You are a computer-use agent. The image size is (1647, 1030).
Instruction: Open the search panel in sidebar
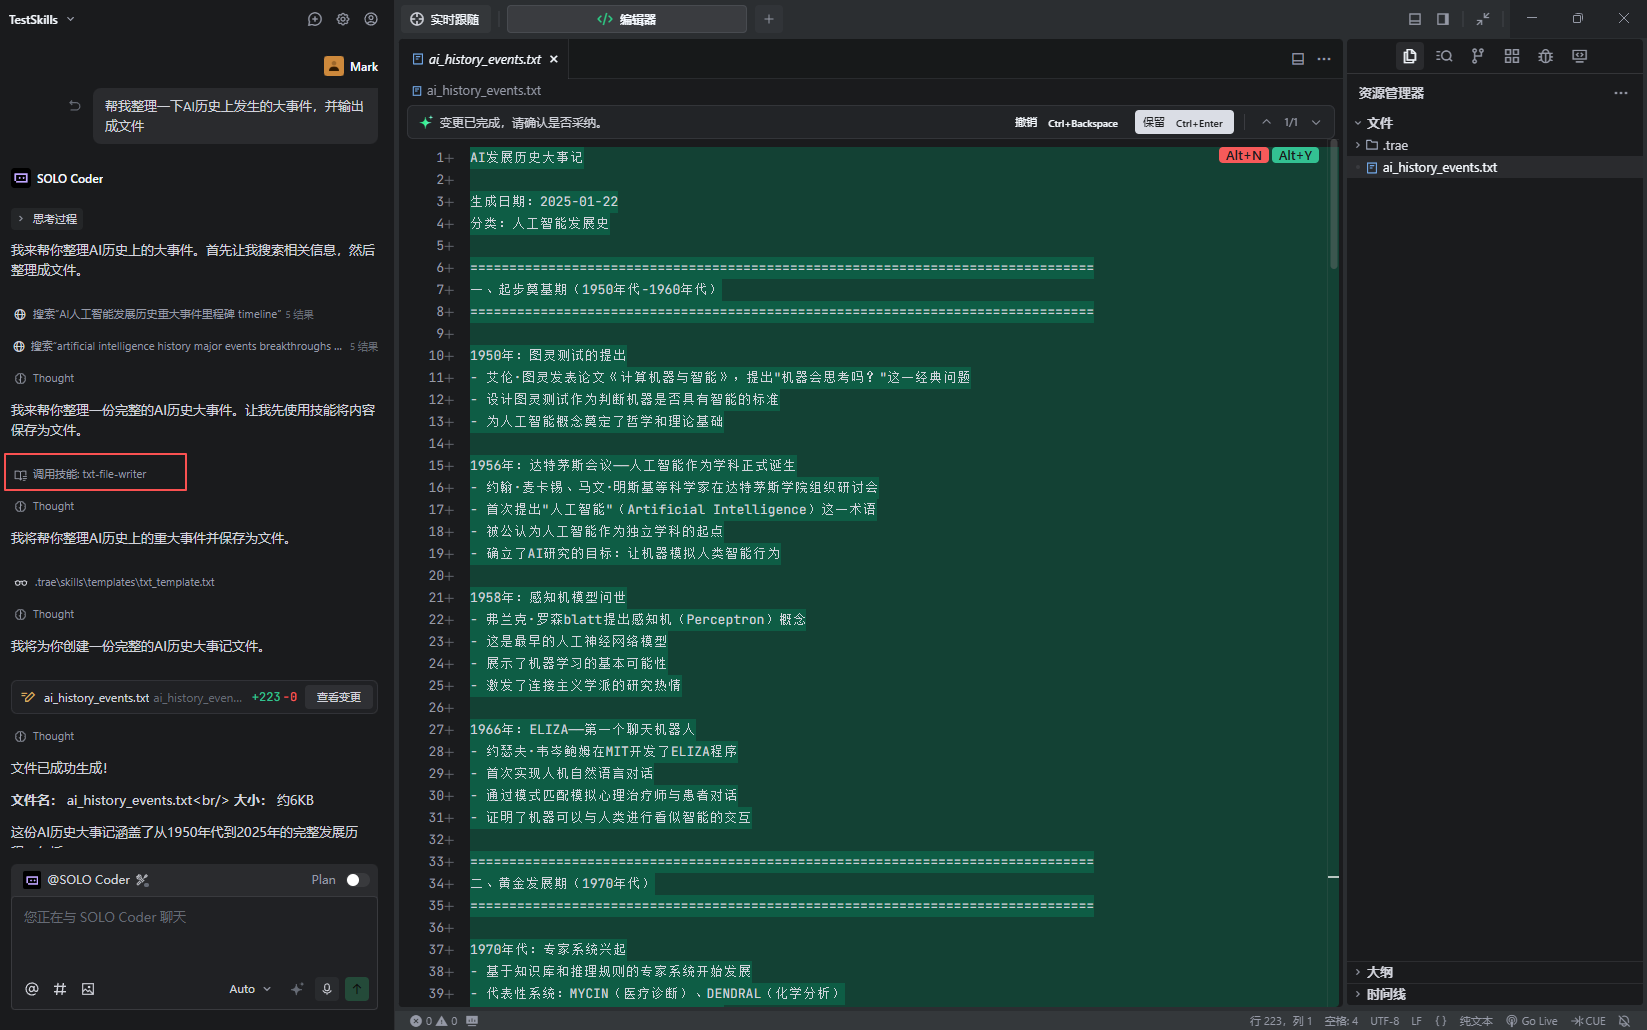click(1443, 56)
